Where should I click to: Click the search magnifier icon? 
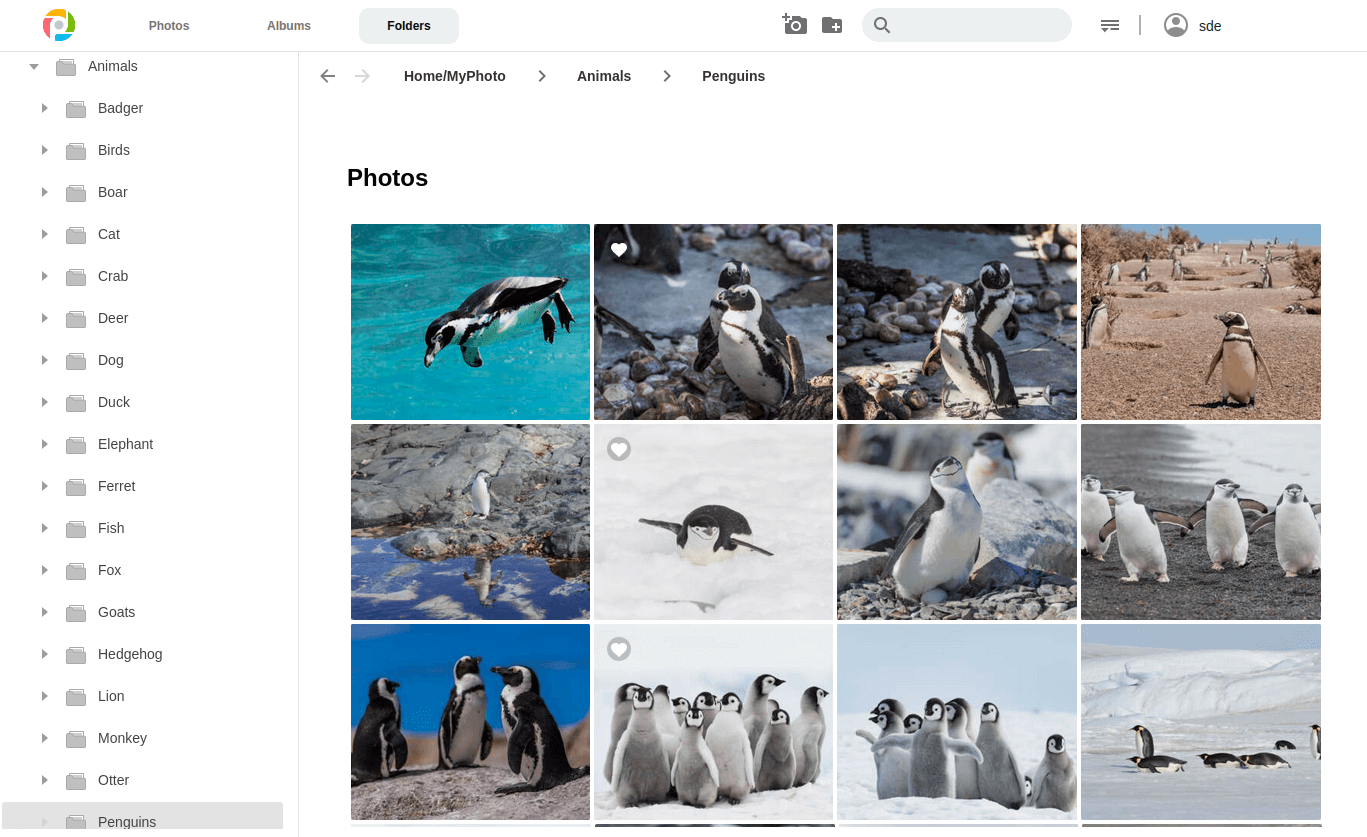click(882, 25)
